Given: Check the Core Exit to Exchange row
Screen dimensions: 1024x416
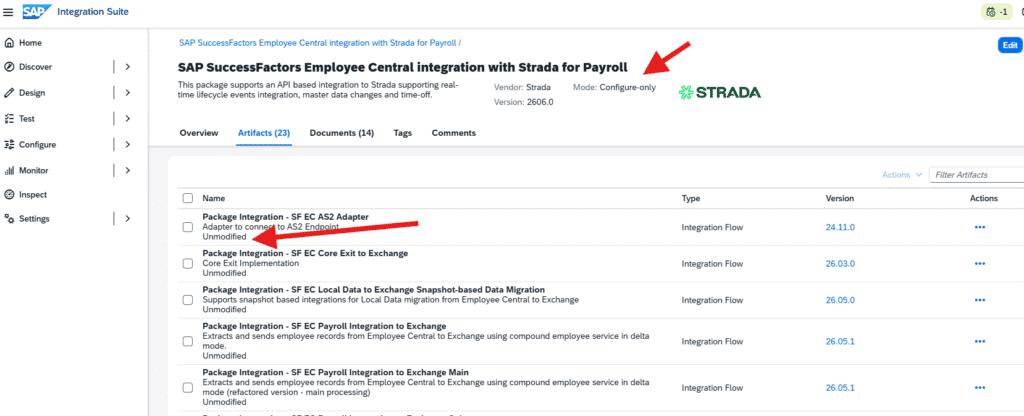Looking at the screenshot, I should 188,264.
